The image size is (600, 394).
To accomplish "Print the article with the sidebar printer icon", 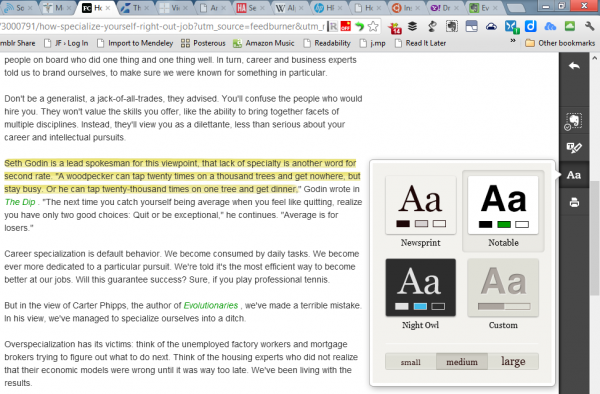I will pyautogui.click(x=574, y=202).
